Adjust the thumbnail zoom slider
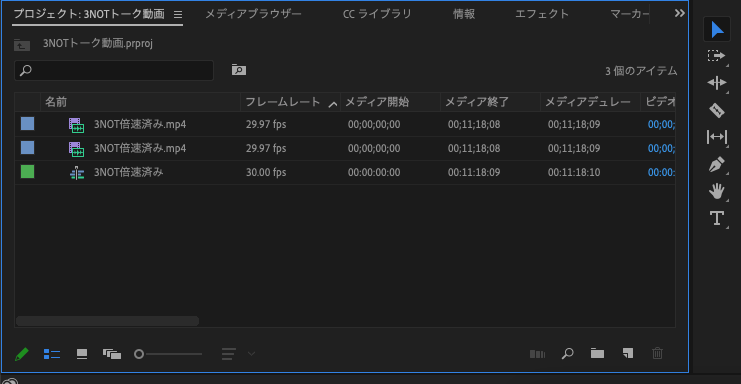 (x=168, y=354)
